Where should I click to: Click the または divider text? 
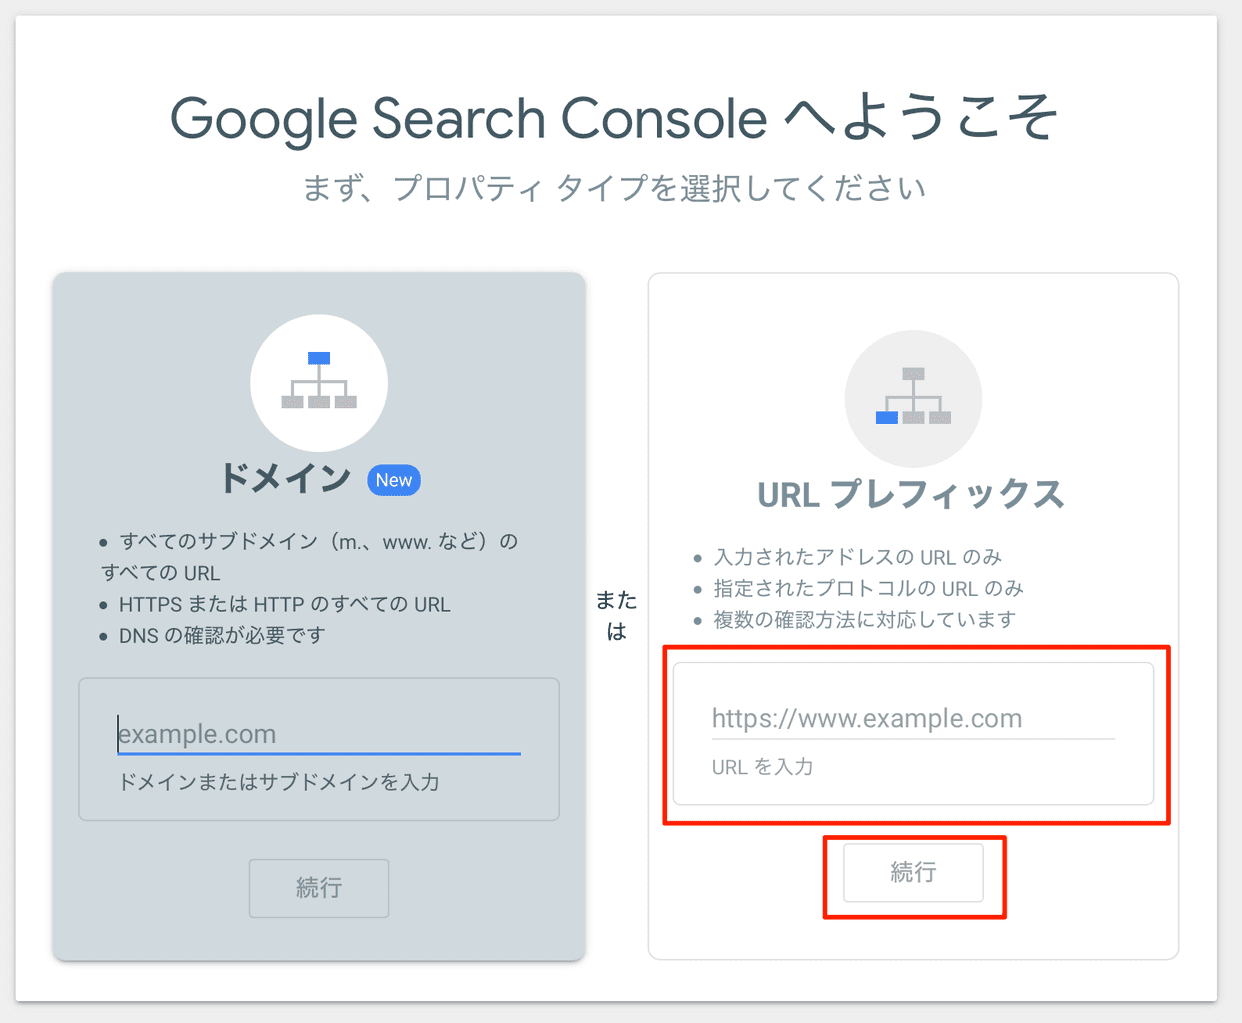coord(617,615)
